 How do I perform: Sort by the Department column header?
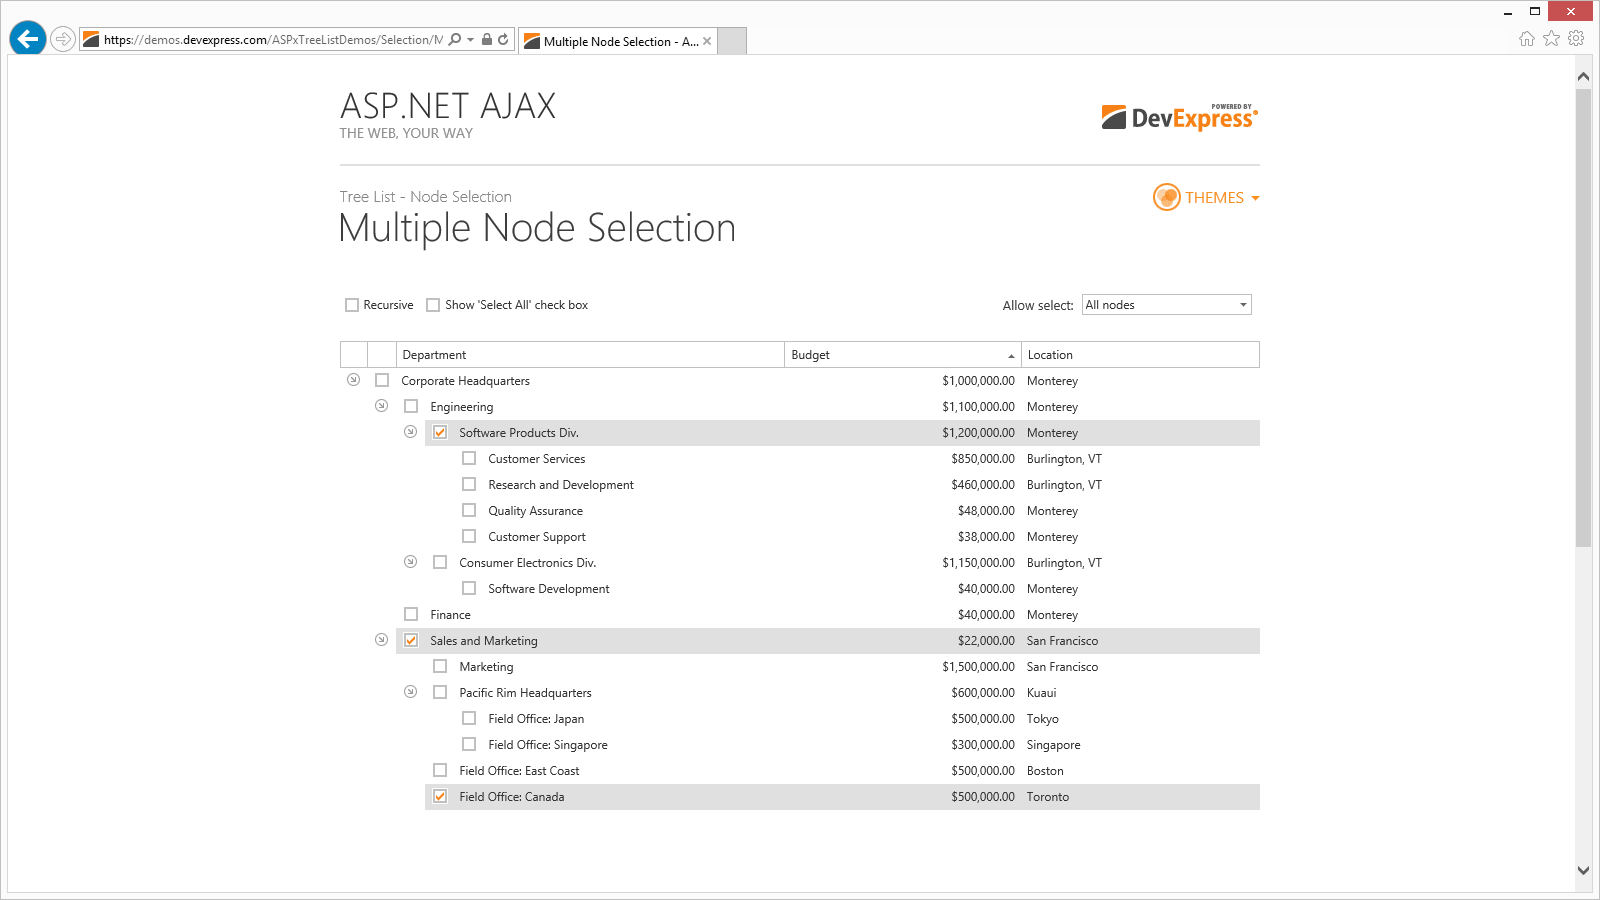pos(590,355)
